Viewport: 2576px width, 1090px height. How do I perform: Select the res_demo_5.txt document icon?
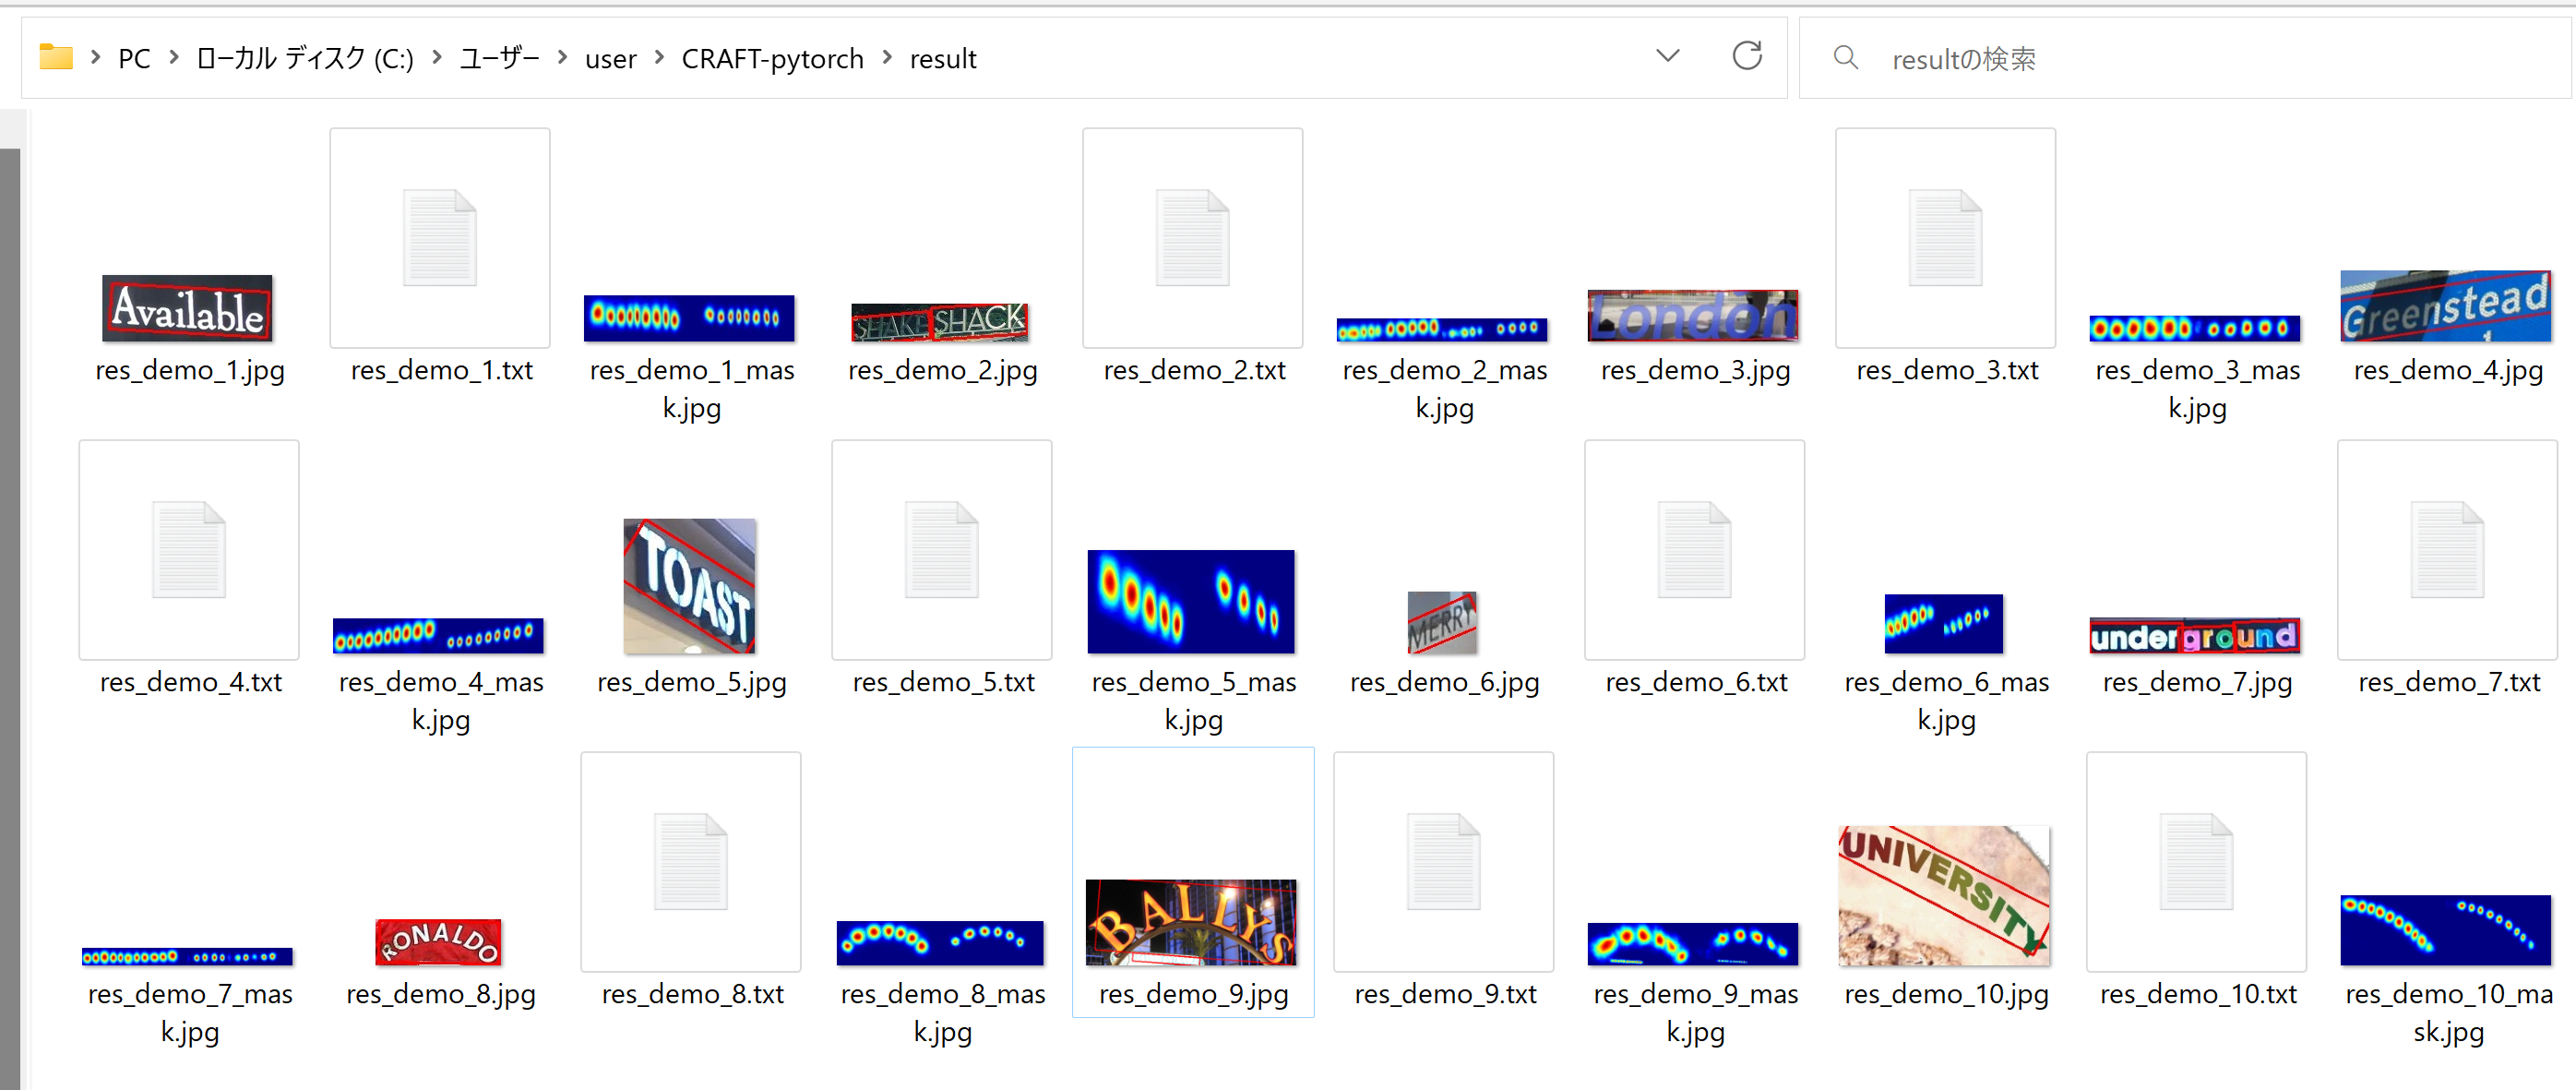pos(941,550)
